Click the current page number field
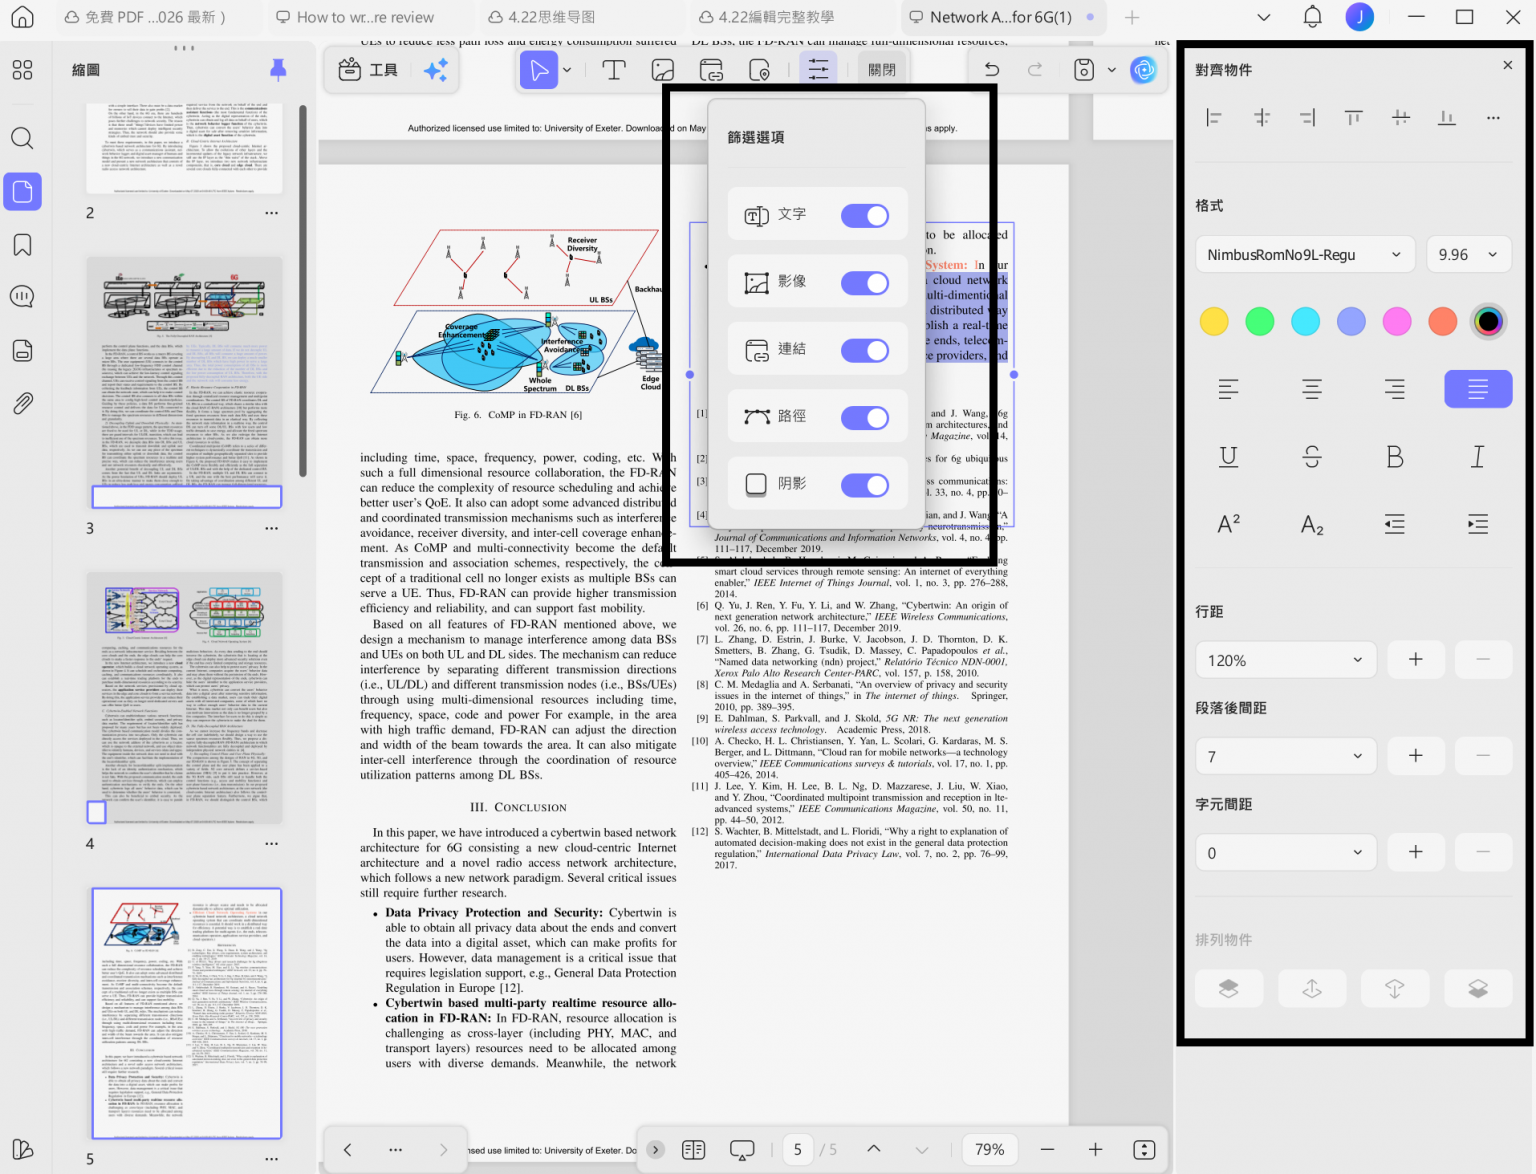Viewport: 1536px width, 1174px height. click(x=797, y=1150)
